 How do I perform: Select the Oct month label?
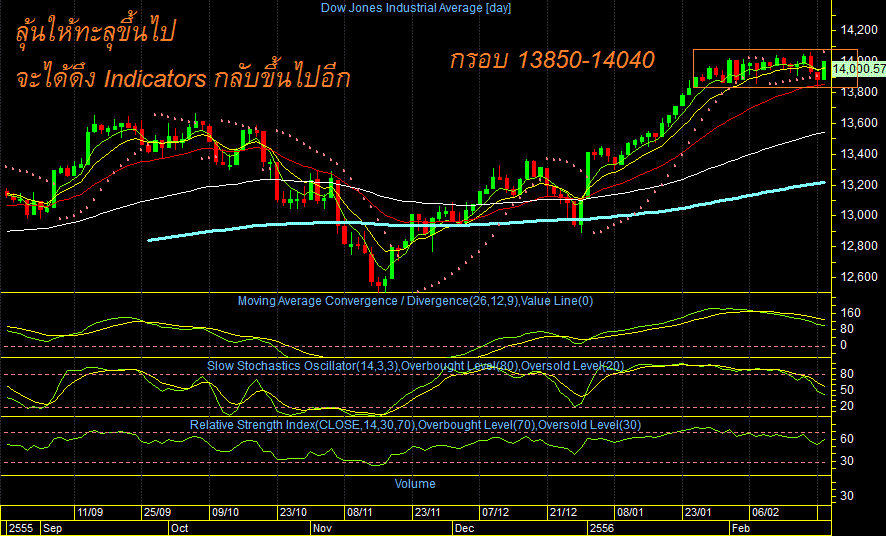point(180,528)
